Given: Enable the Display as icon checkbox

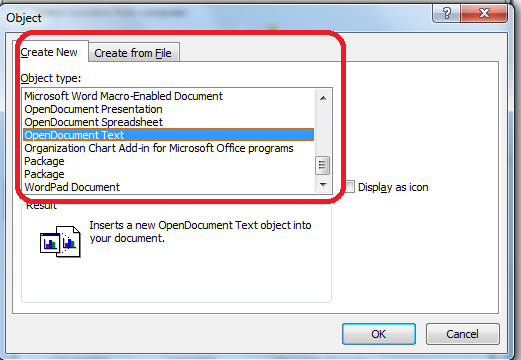Looking at the screenshot, I should (350, 187).
